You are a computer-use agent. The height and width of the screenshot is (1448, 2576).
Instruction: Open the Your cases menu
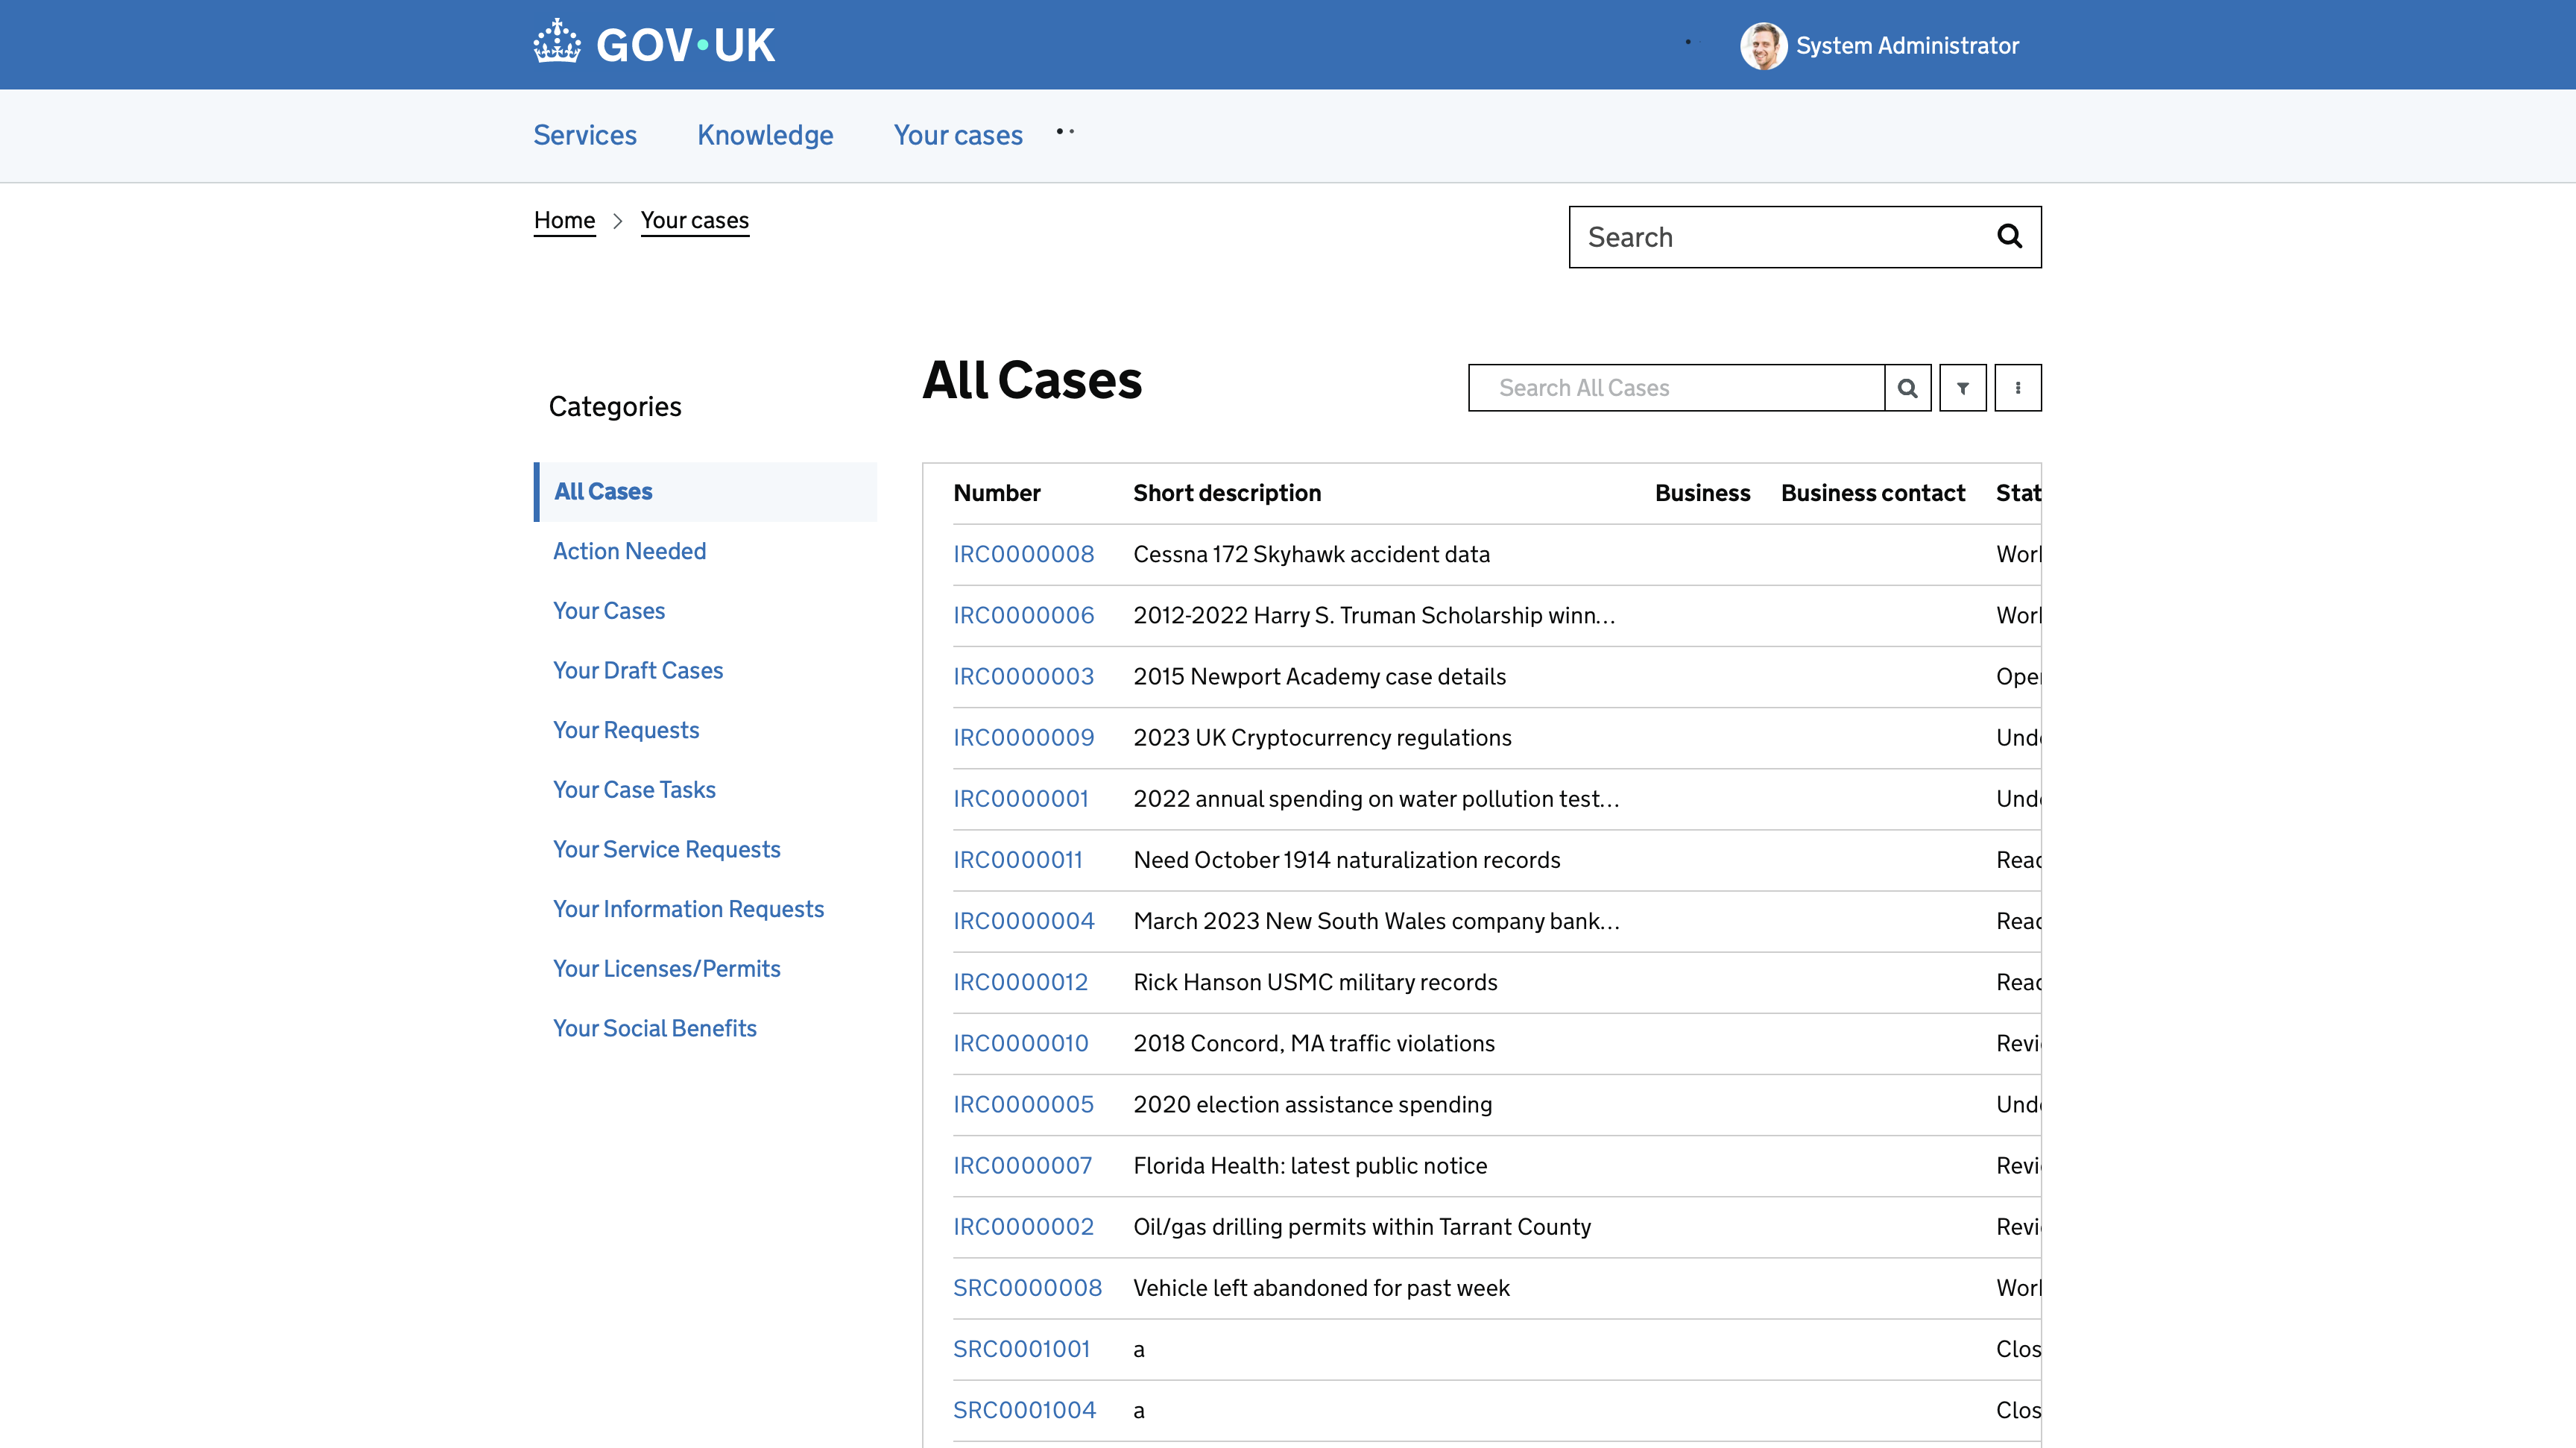[x=958, y=135]
